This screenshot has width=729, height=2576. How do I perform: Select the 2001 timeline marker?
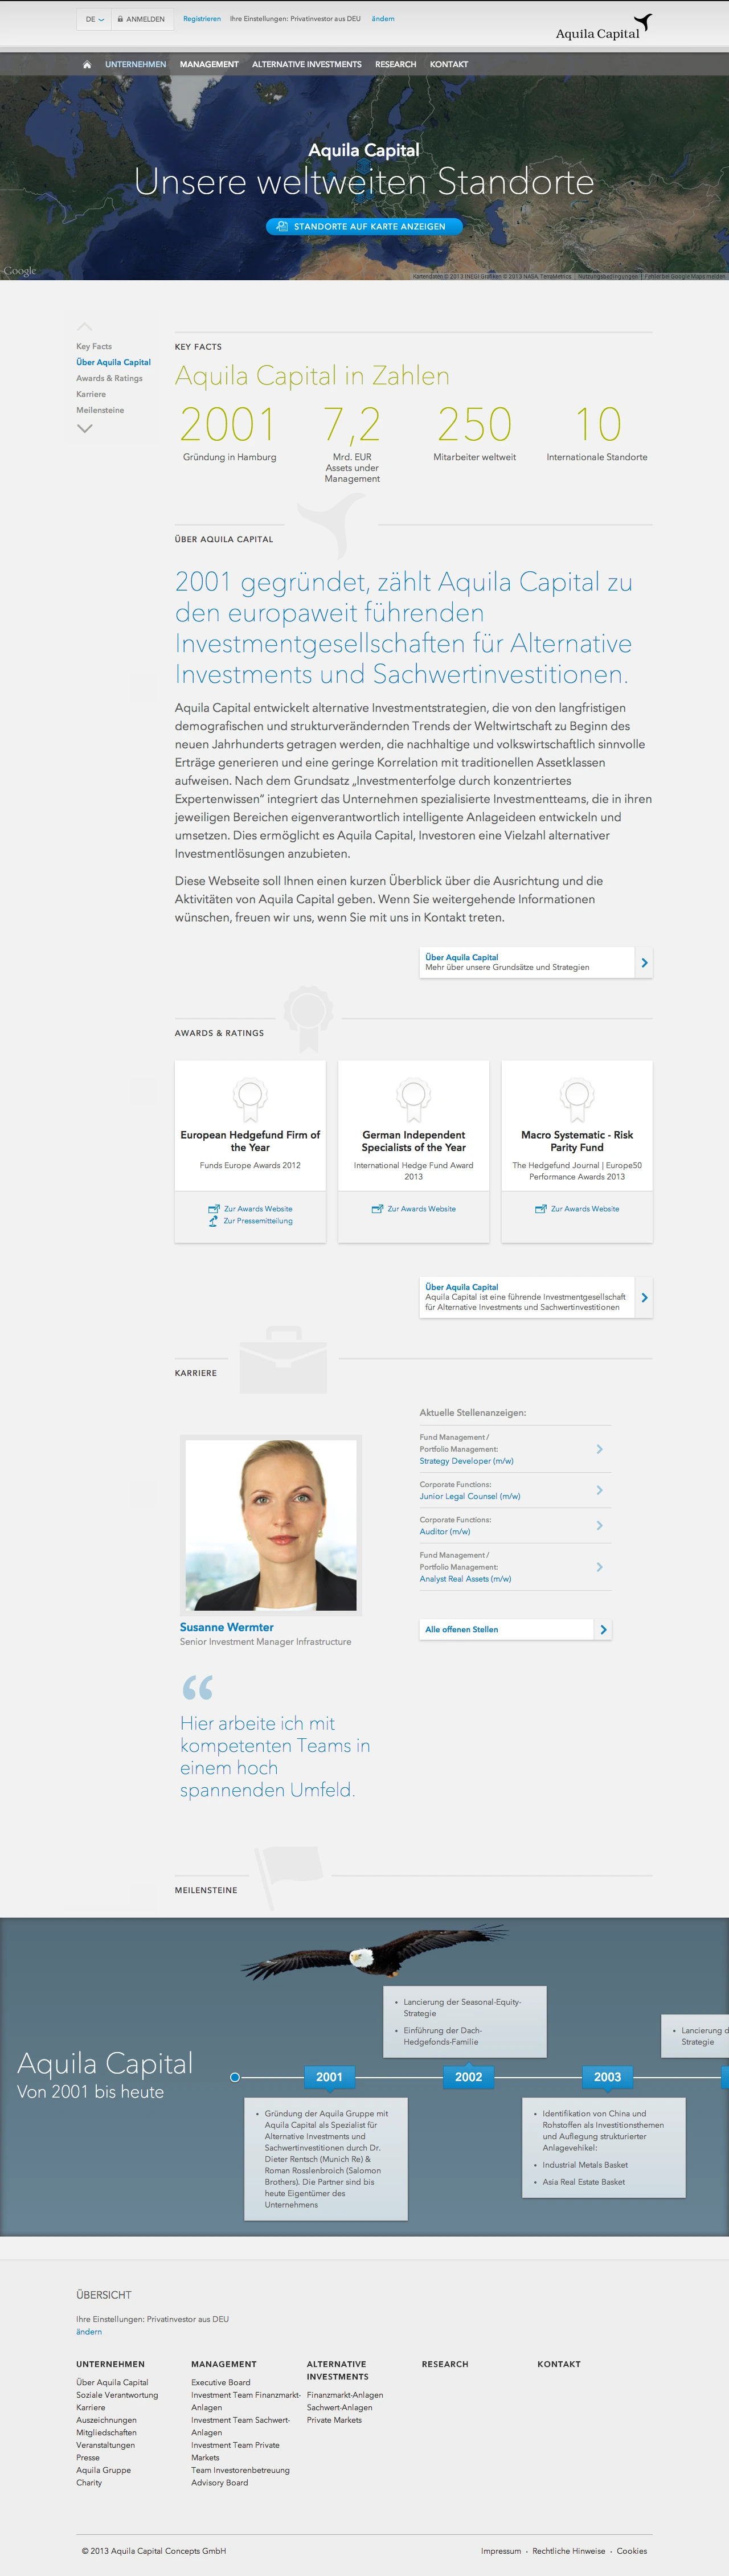[x=329, y=2077]
